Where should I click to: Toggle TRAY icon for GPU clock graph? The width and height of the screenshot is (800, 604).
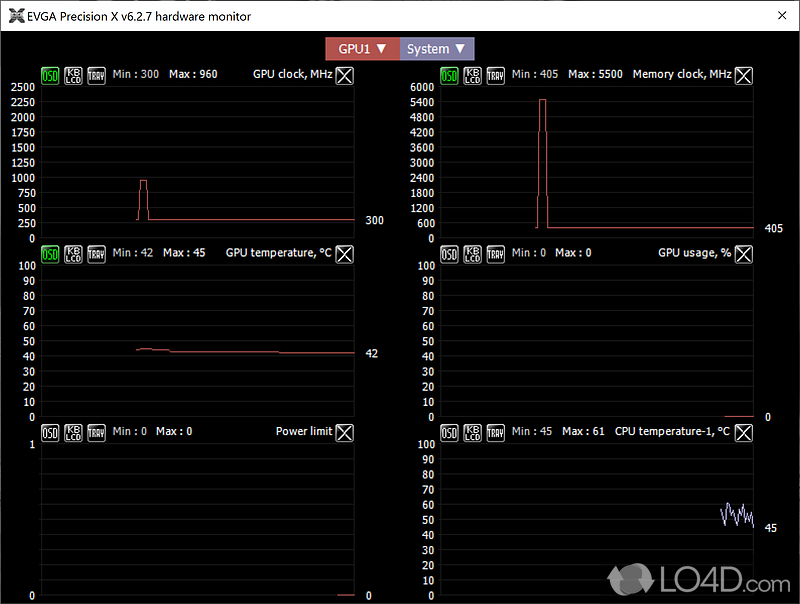tap(96, 76)
